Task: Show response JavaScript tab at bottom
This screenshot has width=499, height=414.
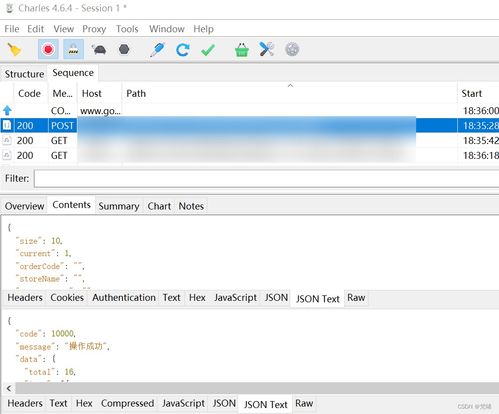Action: pos(183,403)
